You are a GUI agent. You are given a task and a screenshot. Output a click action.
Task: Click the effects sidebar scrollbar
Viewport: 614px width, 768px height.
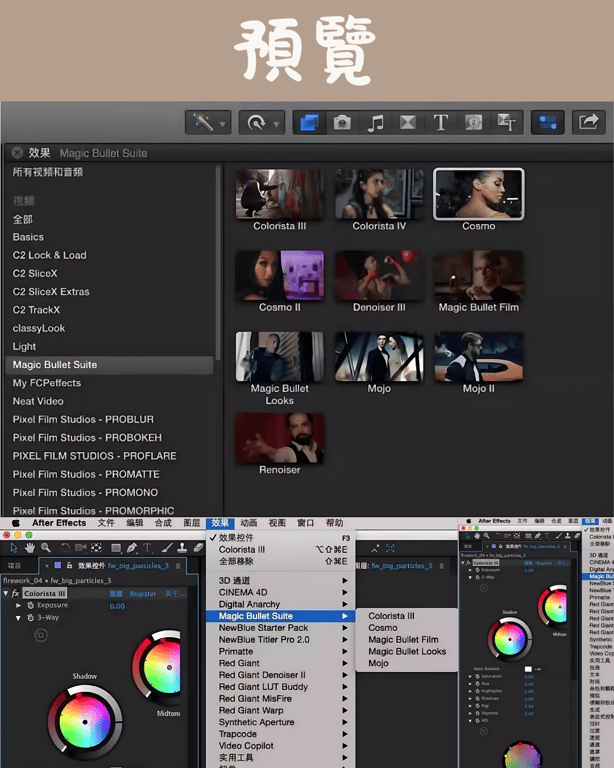[x=217, y=263]
